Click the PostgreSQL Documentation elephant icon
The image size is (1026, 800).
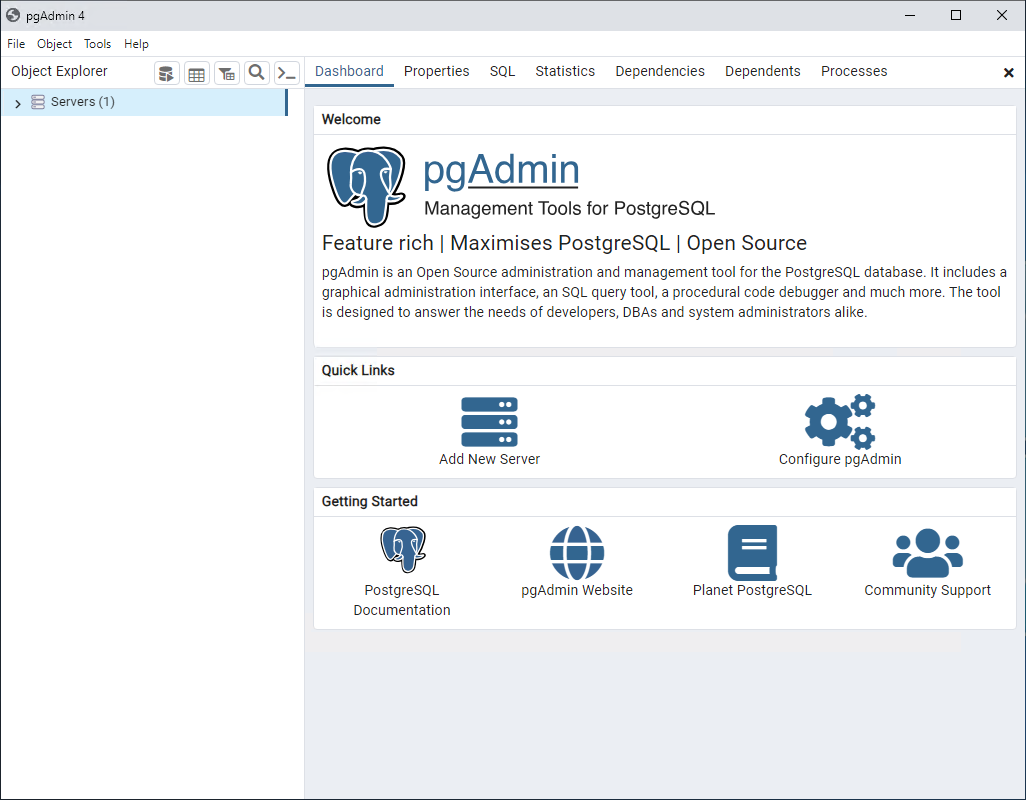click(403, 549)
